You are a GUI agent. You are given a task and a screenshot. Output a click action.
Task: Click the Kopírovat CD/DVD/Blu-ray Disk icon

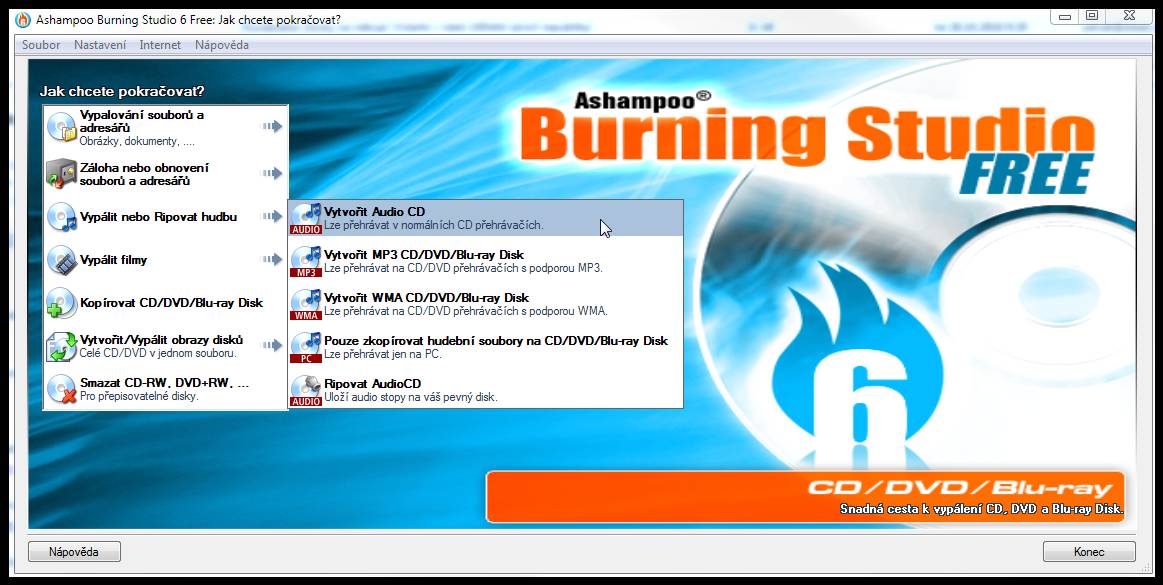[61, 303]
